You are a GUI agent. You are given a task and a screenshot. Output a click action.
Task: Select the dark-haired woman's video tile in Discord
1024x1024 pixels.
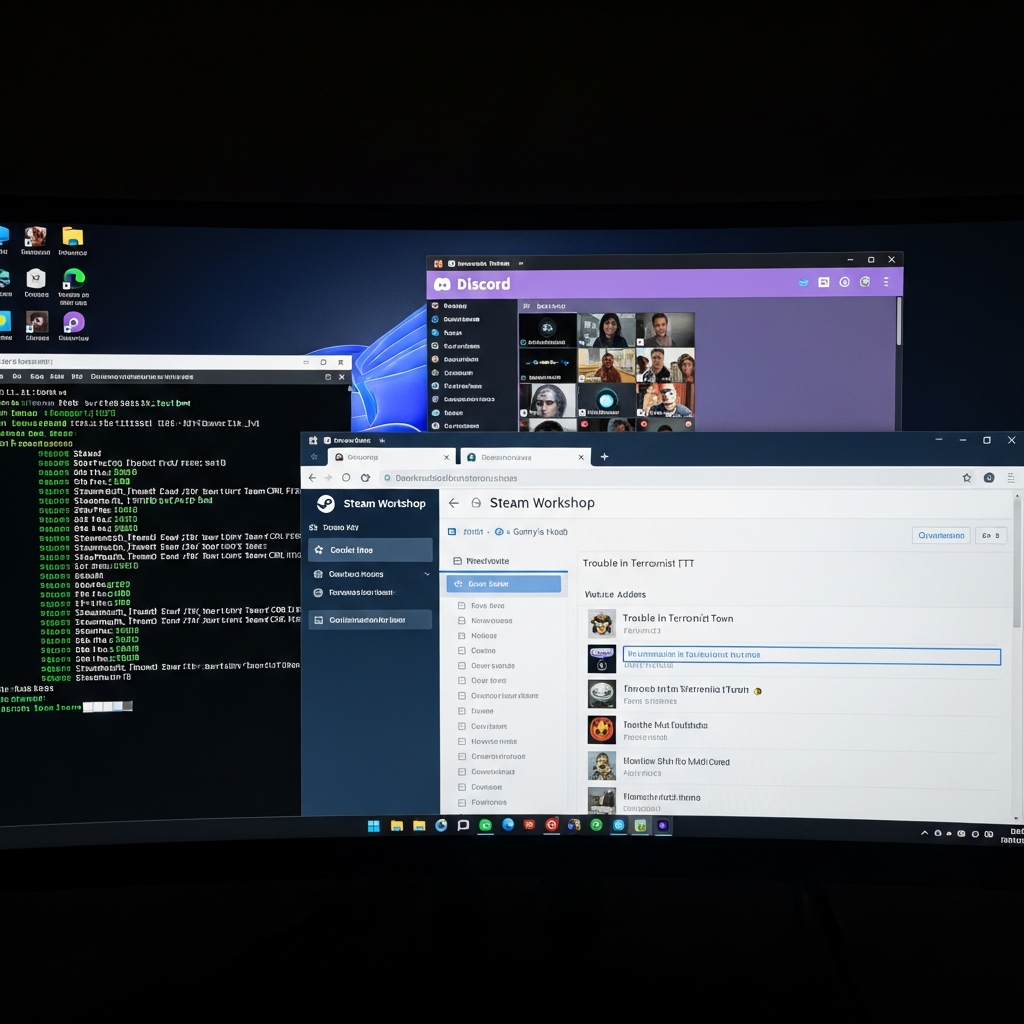(x=607, y=330)
